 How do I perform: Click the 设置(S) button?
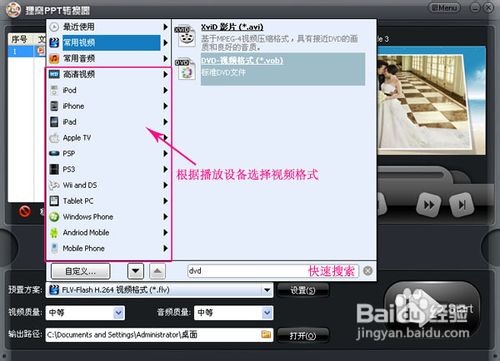coord(303,290)
